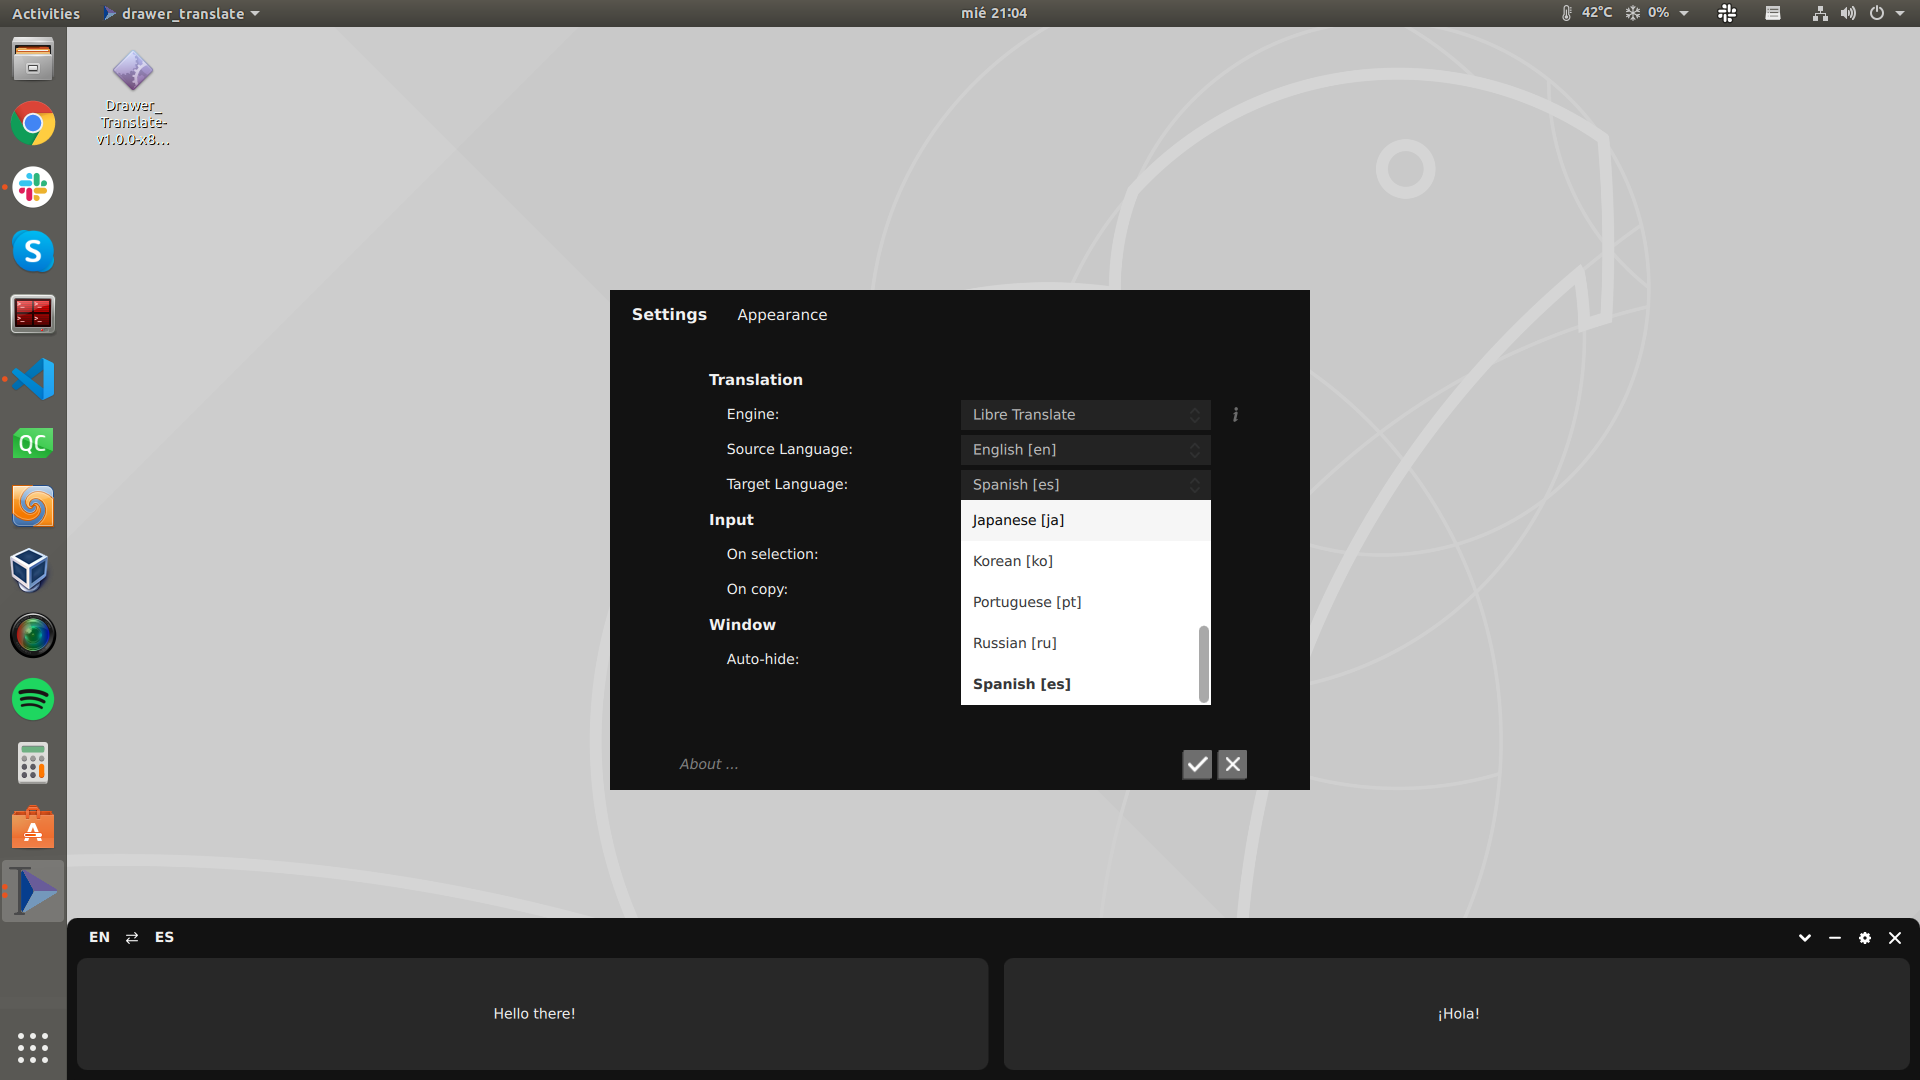Click the cancel X button in settings
Viewport: 1920px width, 1080px height.
click(1232, 762)
